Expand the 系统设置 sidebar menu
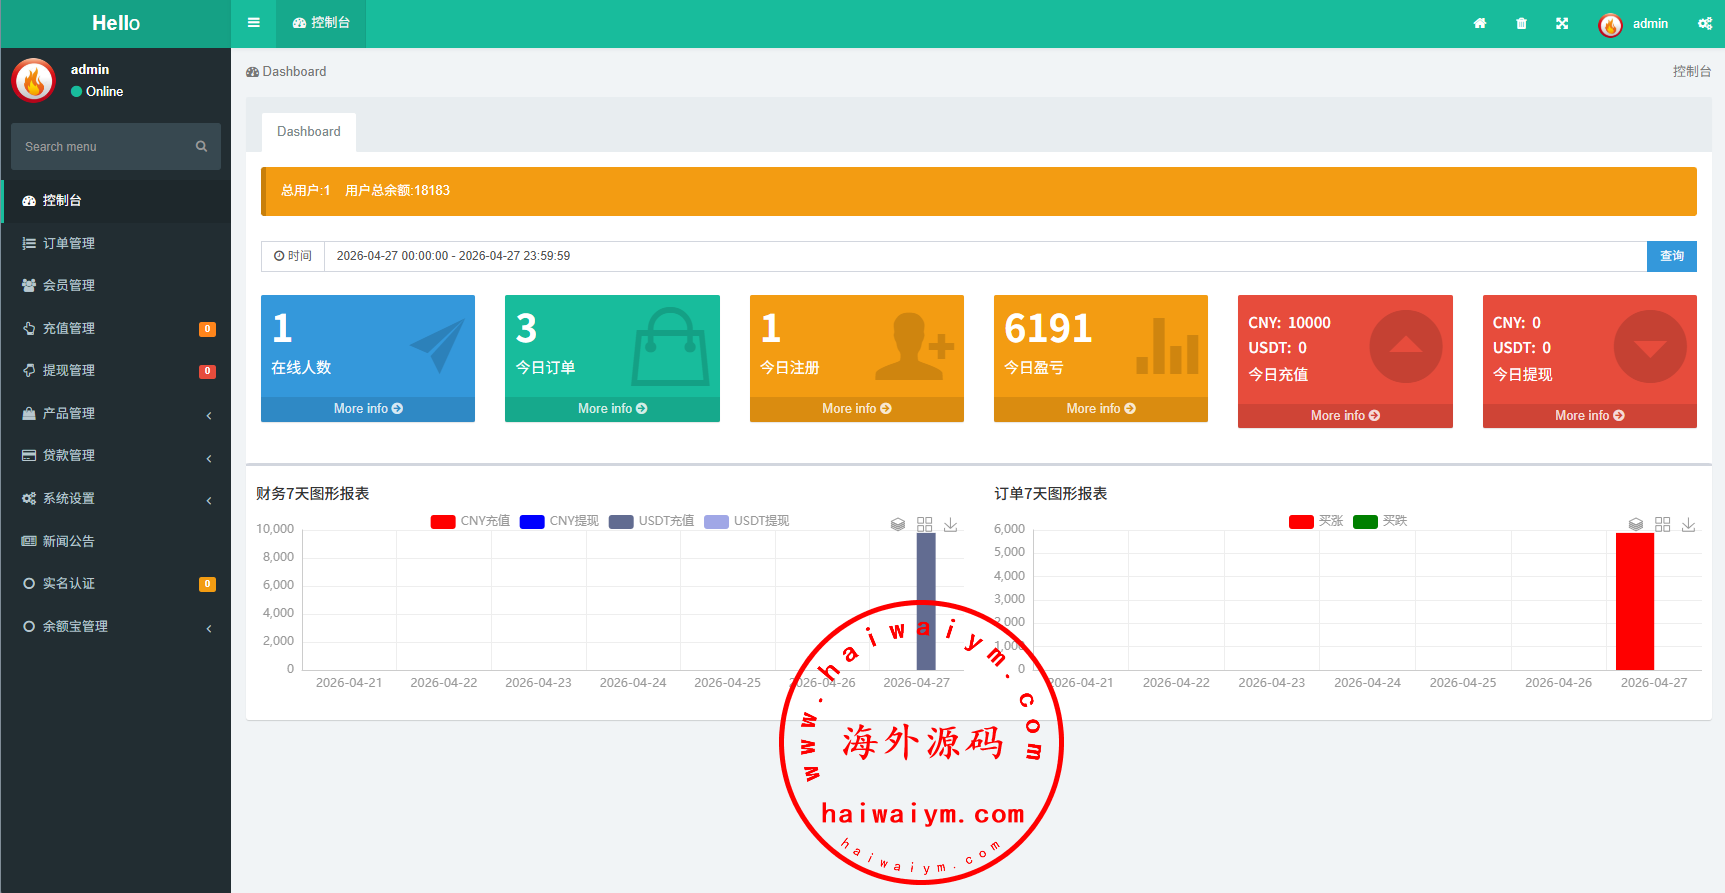The width and height of the screenshot is (1725, 893). point(115,498)
